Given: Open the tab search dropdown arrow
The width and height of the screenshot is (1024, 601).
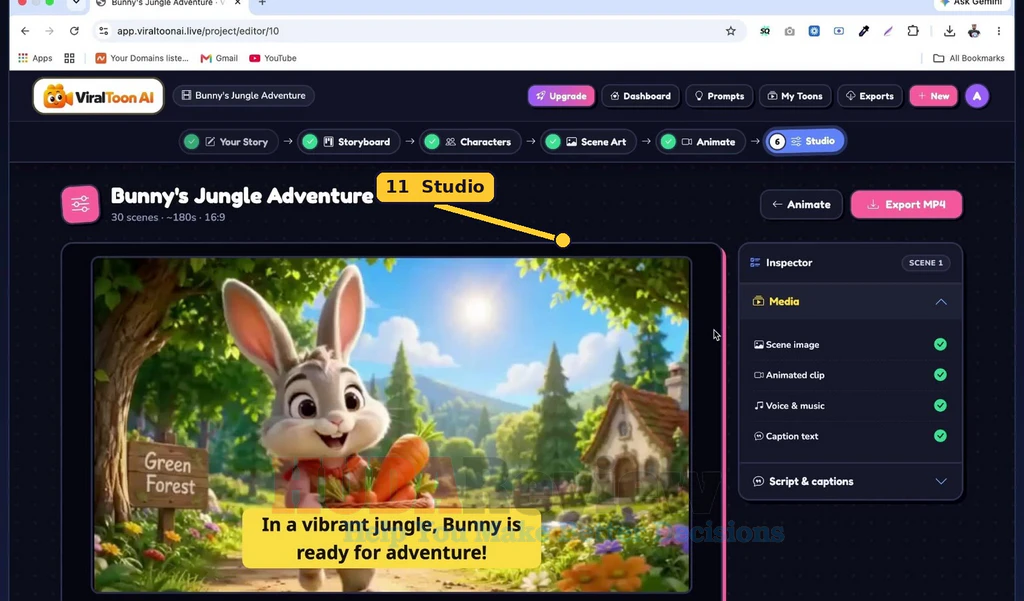Looking at the screenshot, I should pyautogui.click(x=76, y=3).
